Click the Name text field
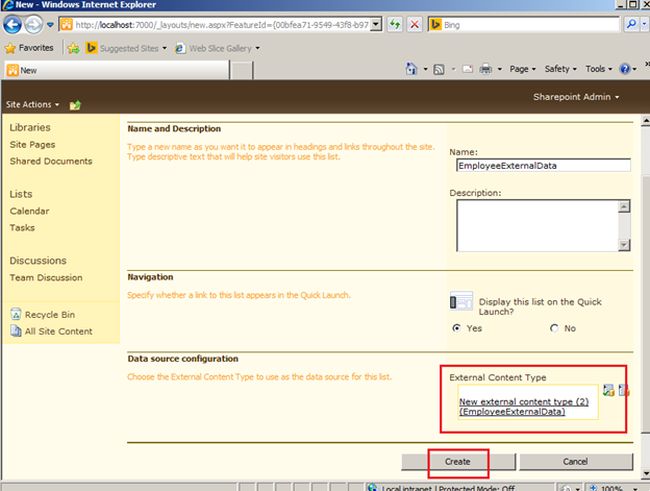The width and height of the screenshot is (650, 491). click(x=543, y=165)
